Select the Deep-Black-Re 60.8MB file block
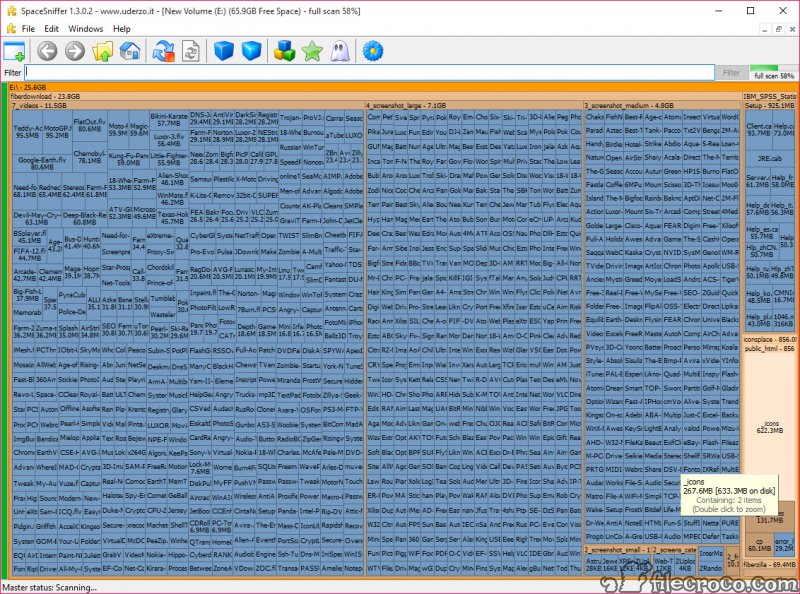The width and height of the screenshot is (800, 594). pyautogui.click(x=84, y=218)
